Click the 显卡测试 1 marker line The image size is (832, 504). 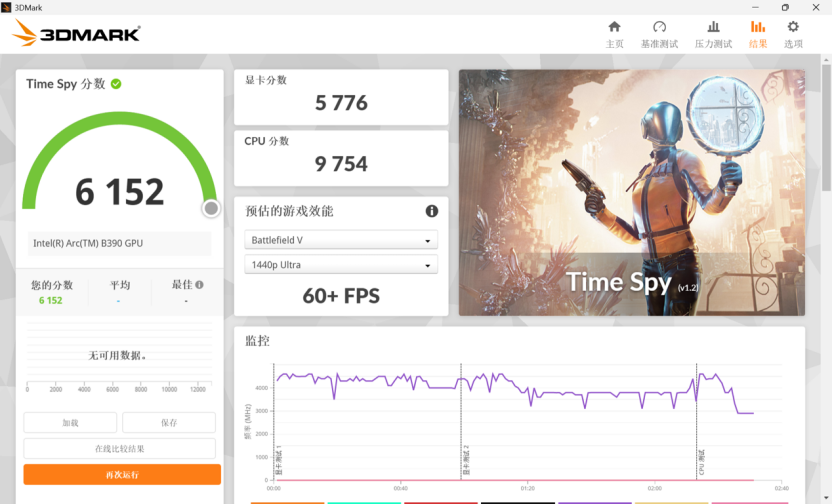click(273, 422)
